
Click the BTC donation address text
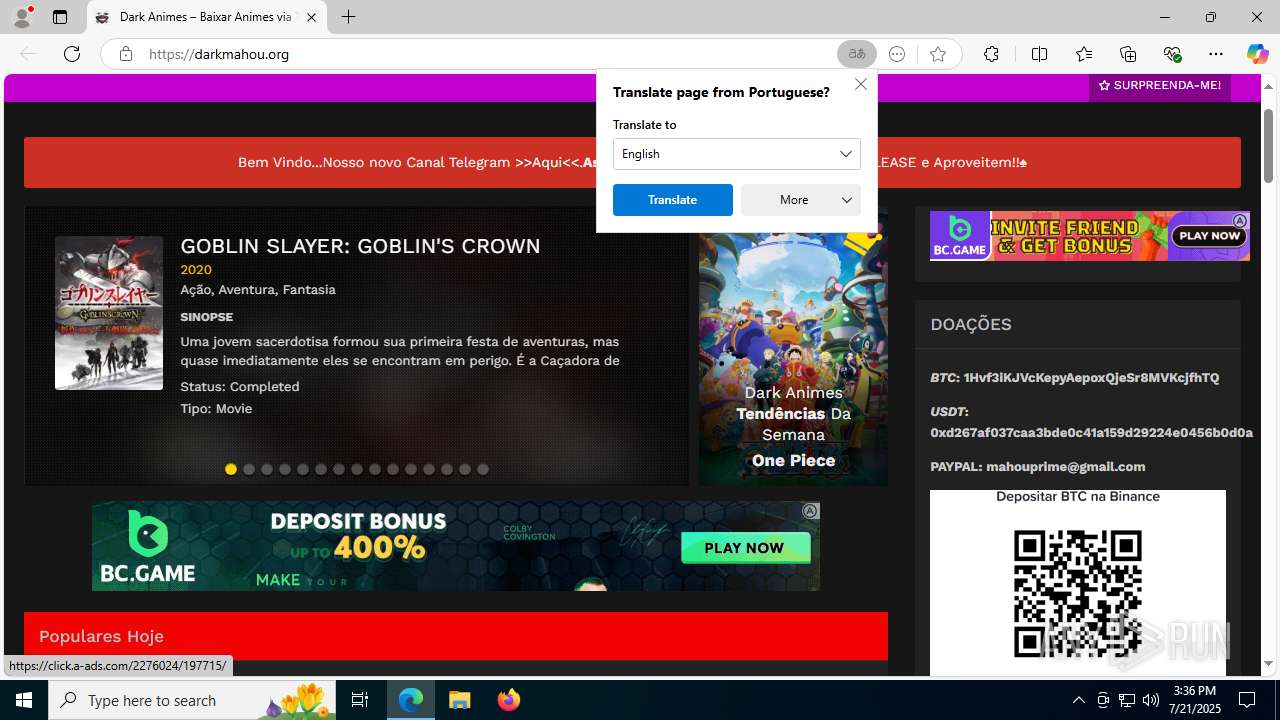pos(1091,378)
